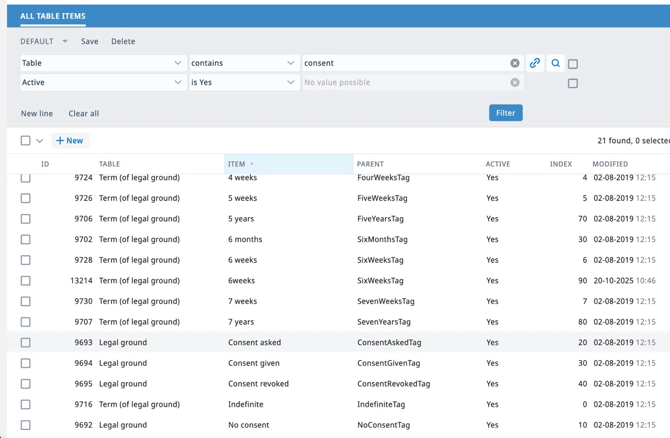
Task: Tick the select-all rows checkbox
Action: (x=26, y=141)
